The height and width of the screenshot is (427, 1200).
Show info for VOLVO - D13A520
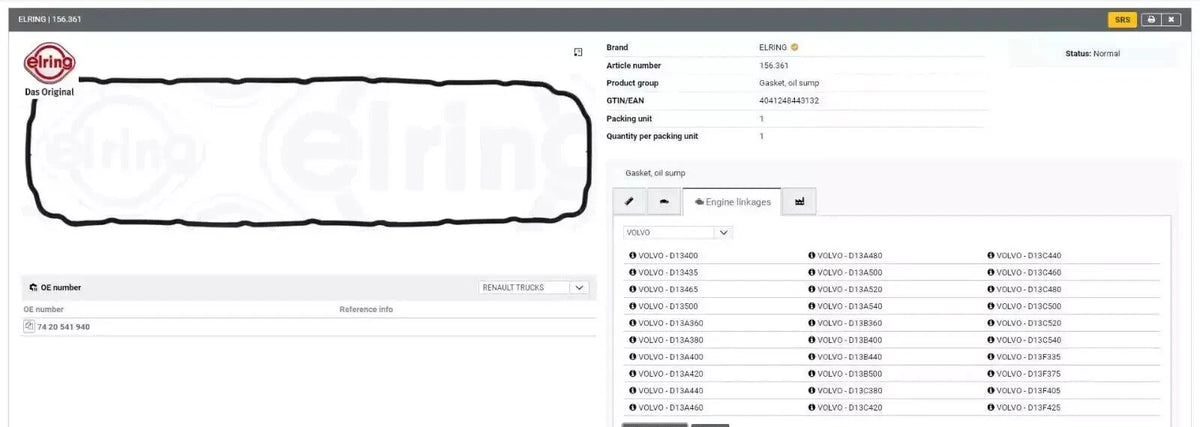[x=812, y=289]
